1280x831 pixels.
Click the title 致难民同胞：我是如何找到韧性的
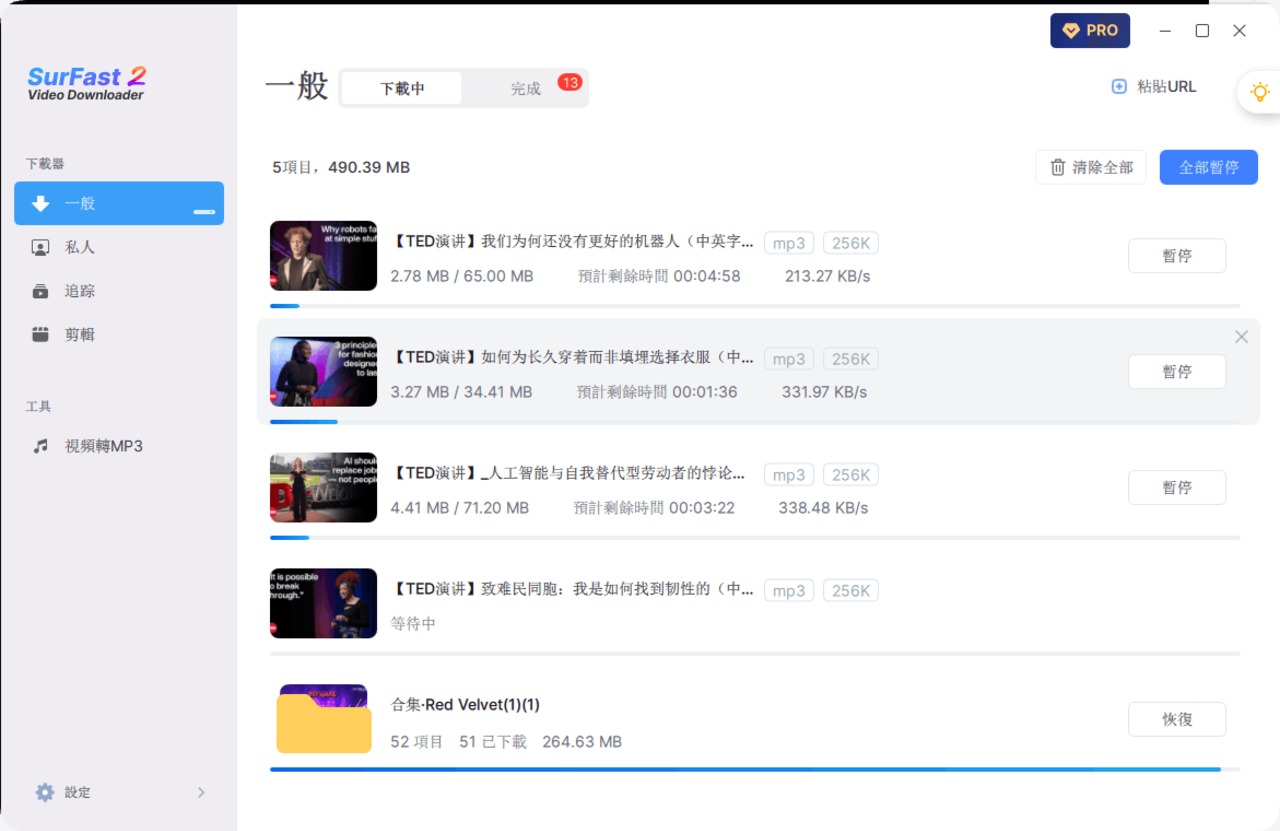[x=572, y=589]
